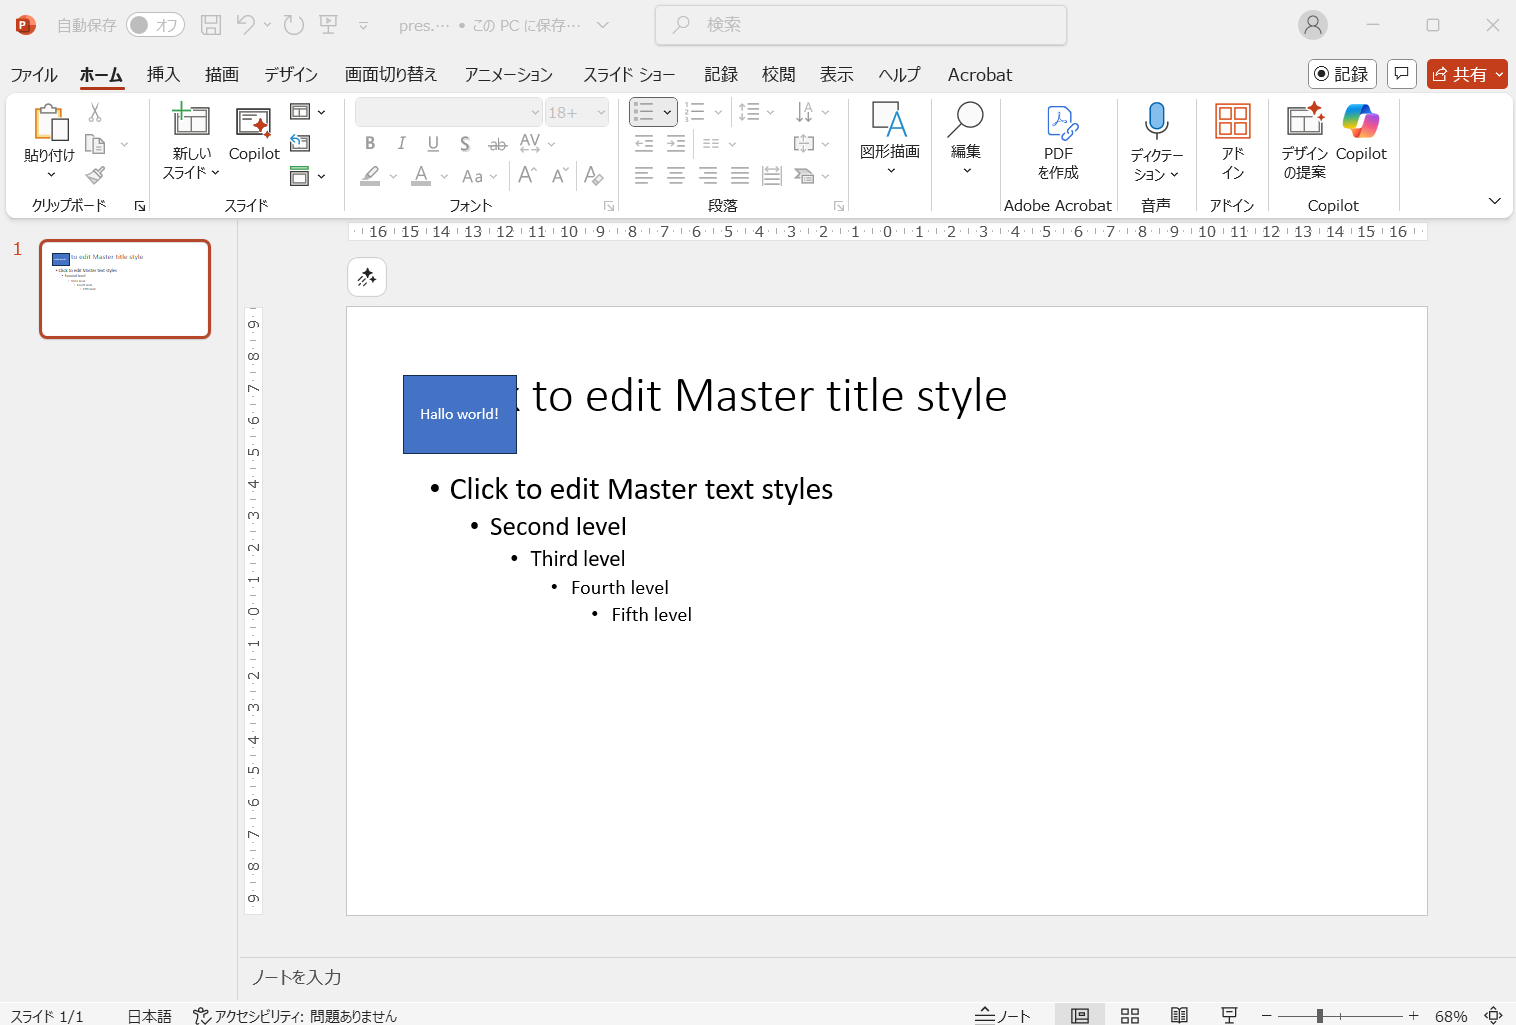
Task: Collapse the ribbon with the chevron
Action: 1494,201
